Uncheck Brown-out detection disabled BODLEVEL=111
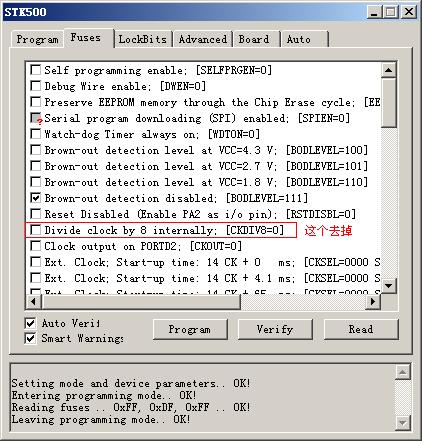 click(36, 198)
